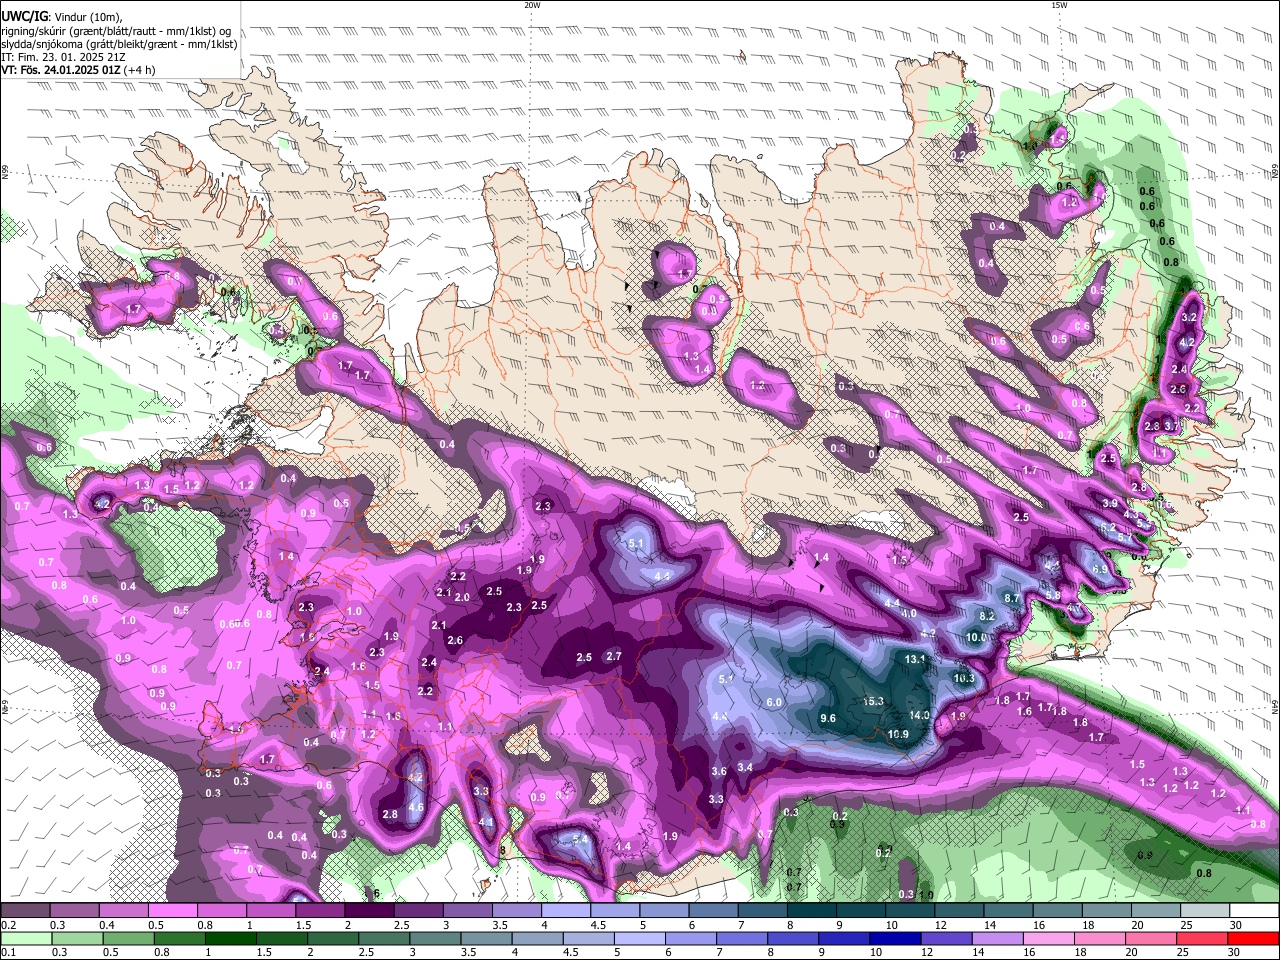Select the 13.1 precipitation value

[915, 659]
